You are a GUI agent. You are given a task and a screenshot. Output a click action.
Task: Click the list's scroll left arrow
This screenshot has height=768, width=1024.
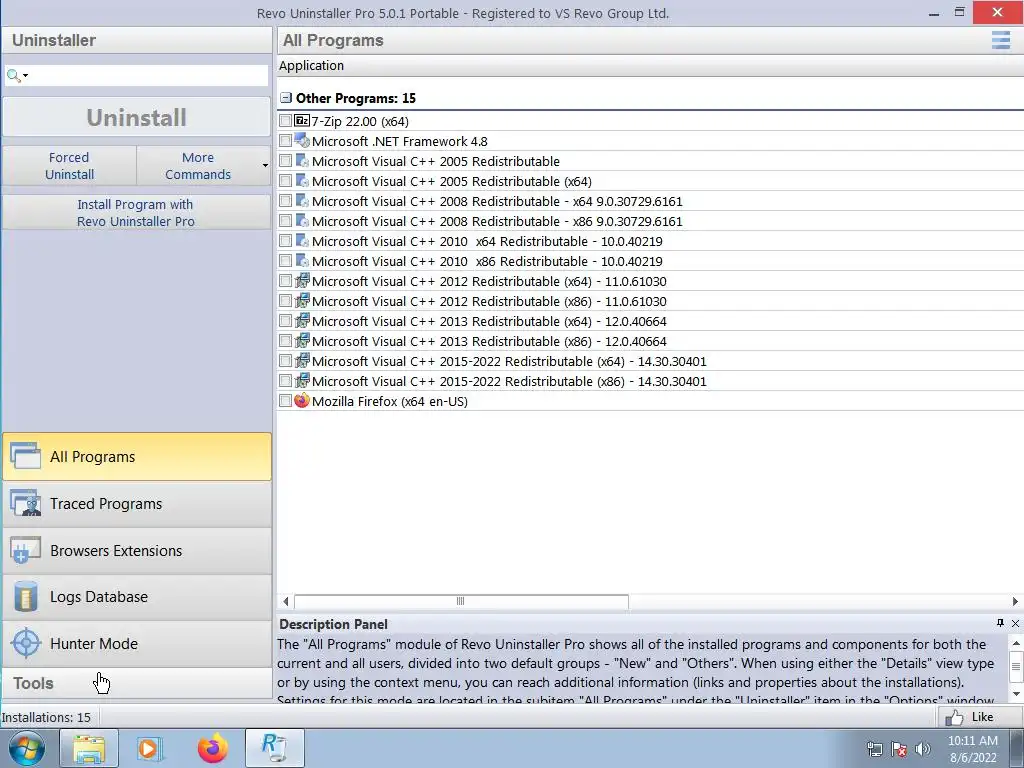(285, 601)
